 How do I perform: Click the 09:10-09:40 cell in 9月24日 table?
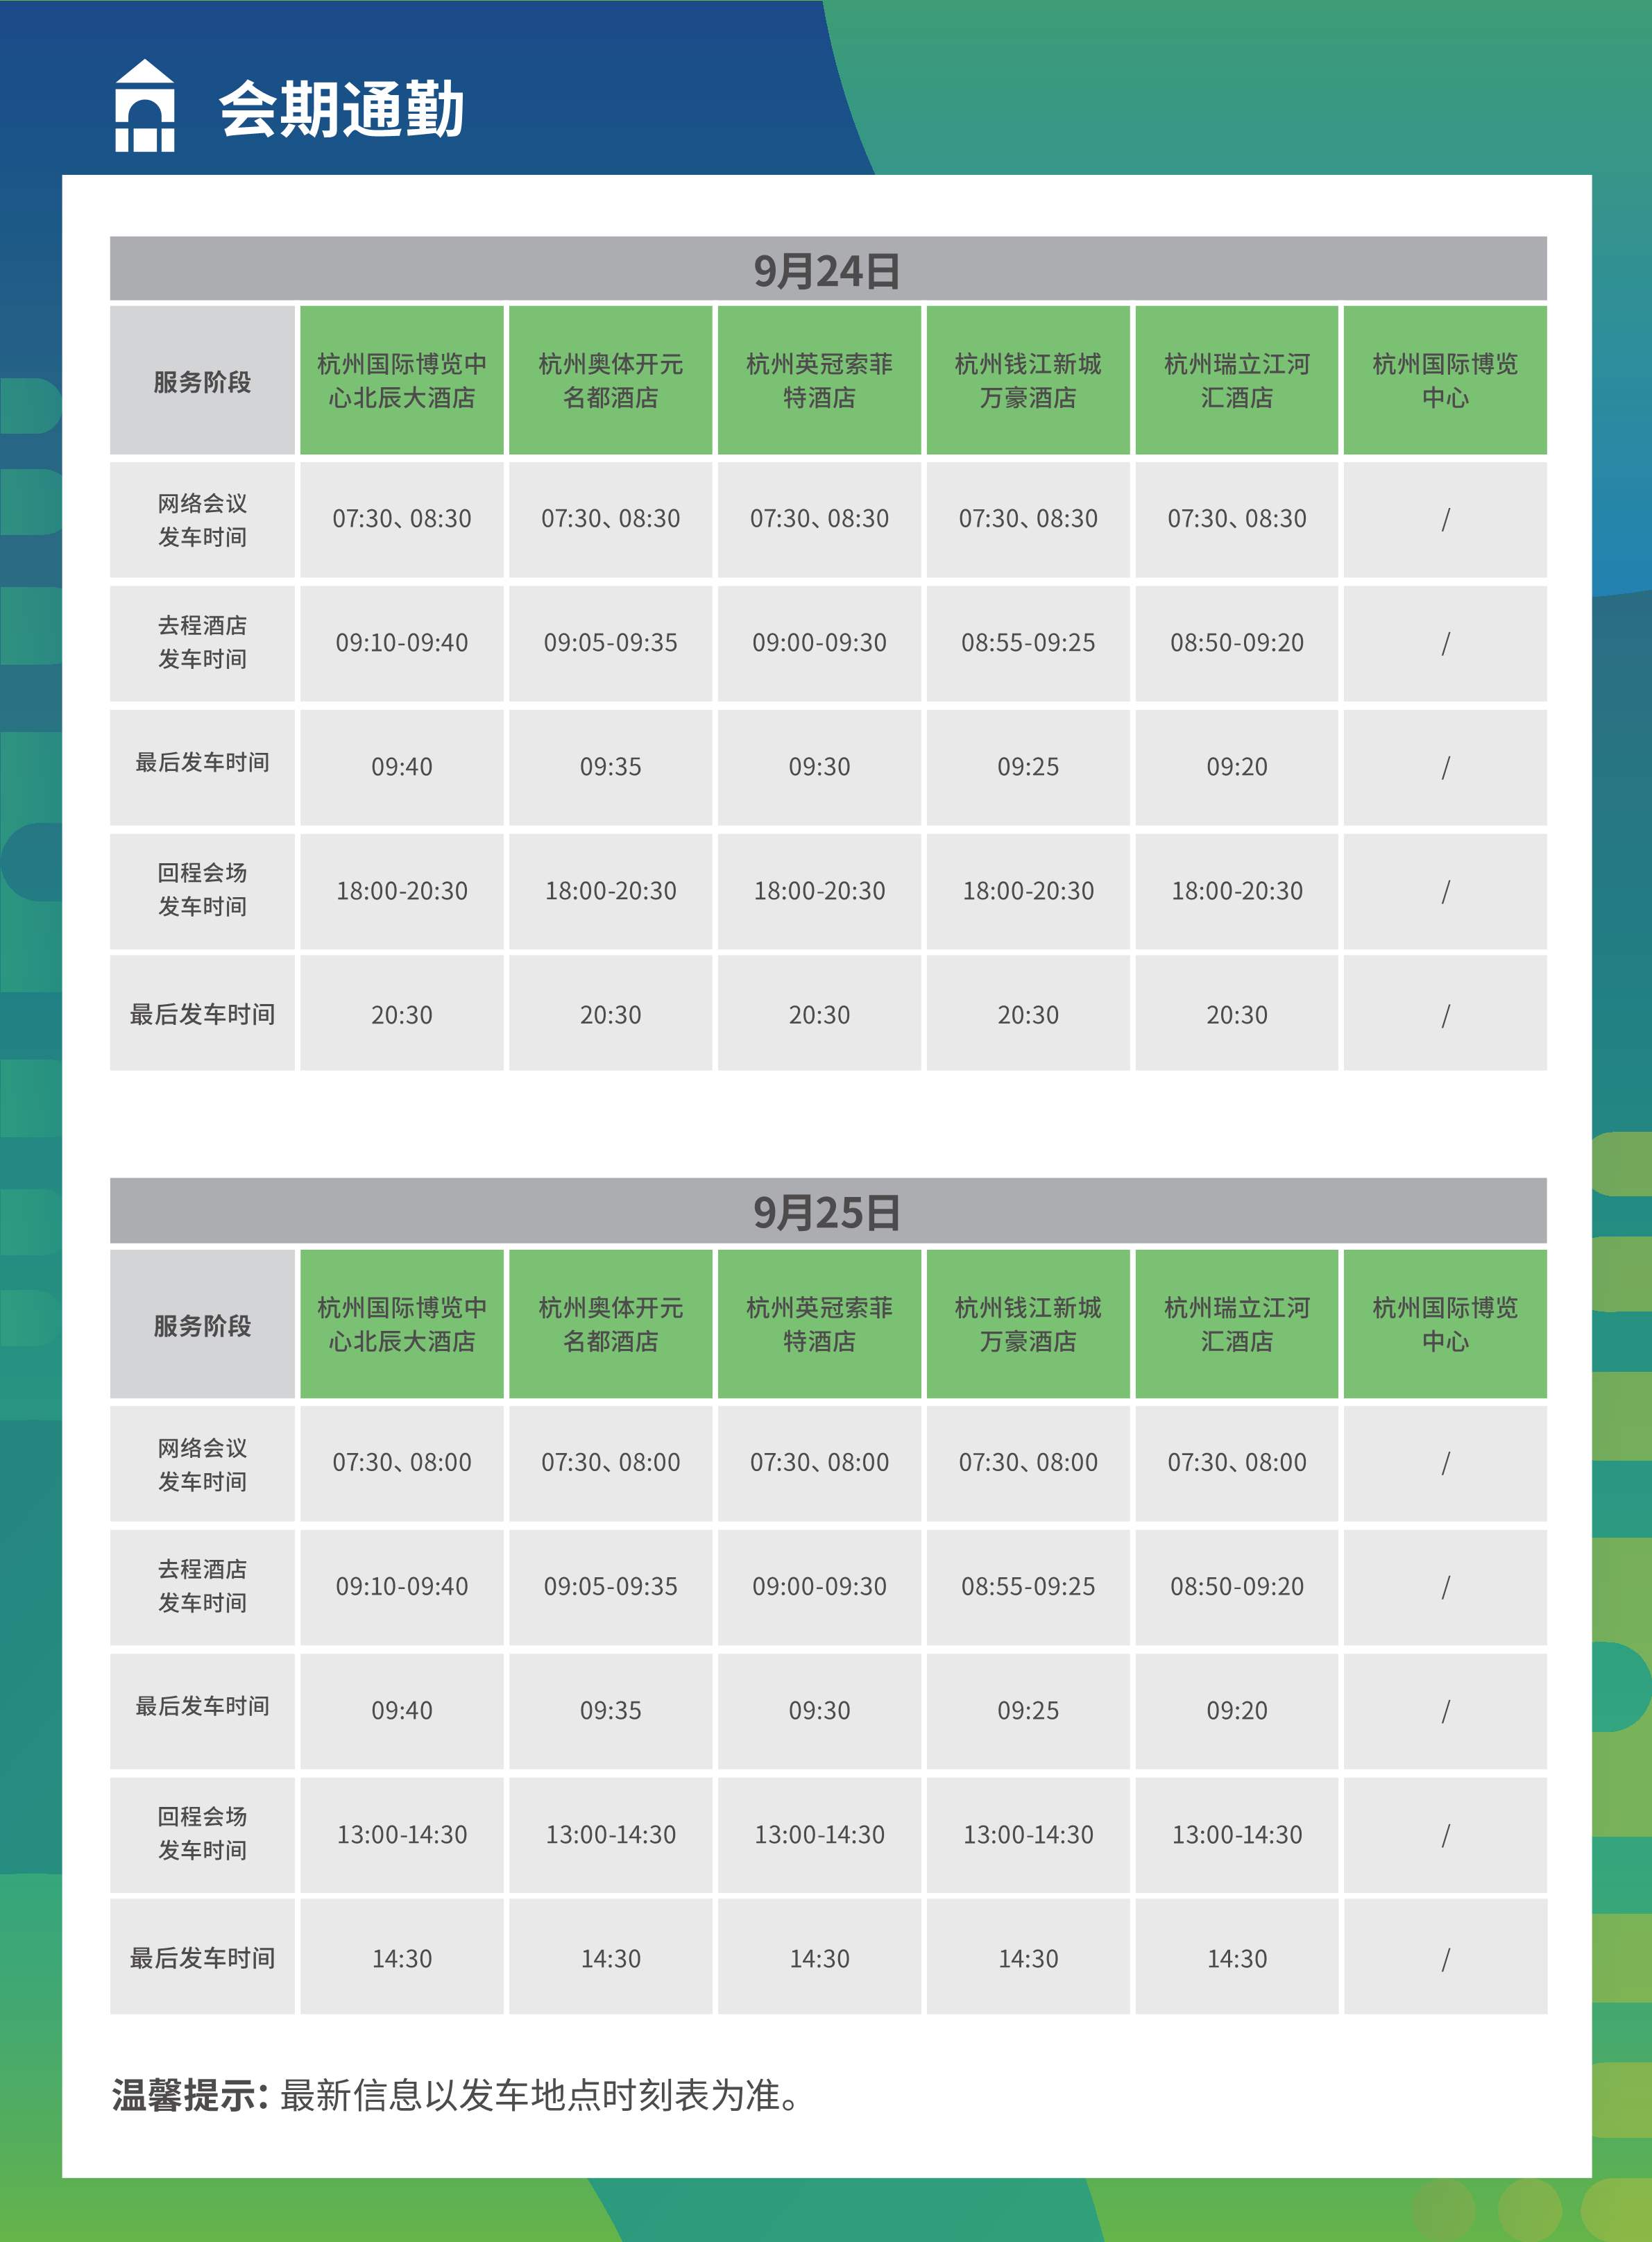point(402,643)
